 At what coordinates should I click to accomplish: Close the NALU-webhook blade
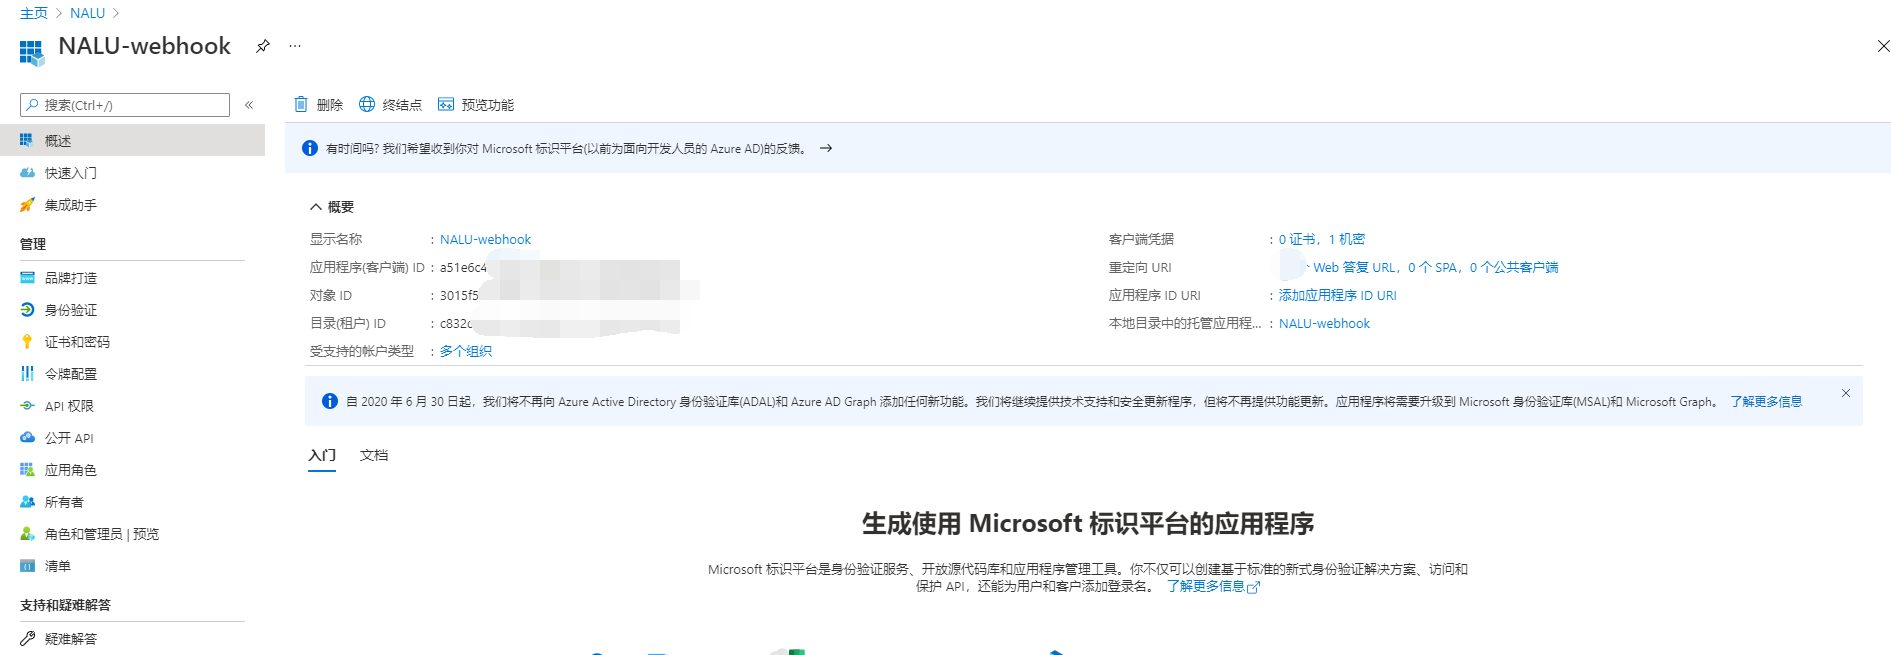point(1883,46)
